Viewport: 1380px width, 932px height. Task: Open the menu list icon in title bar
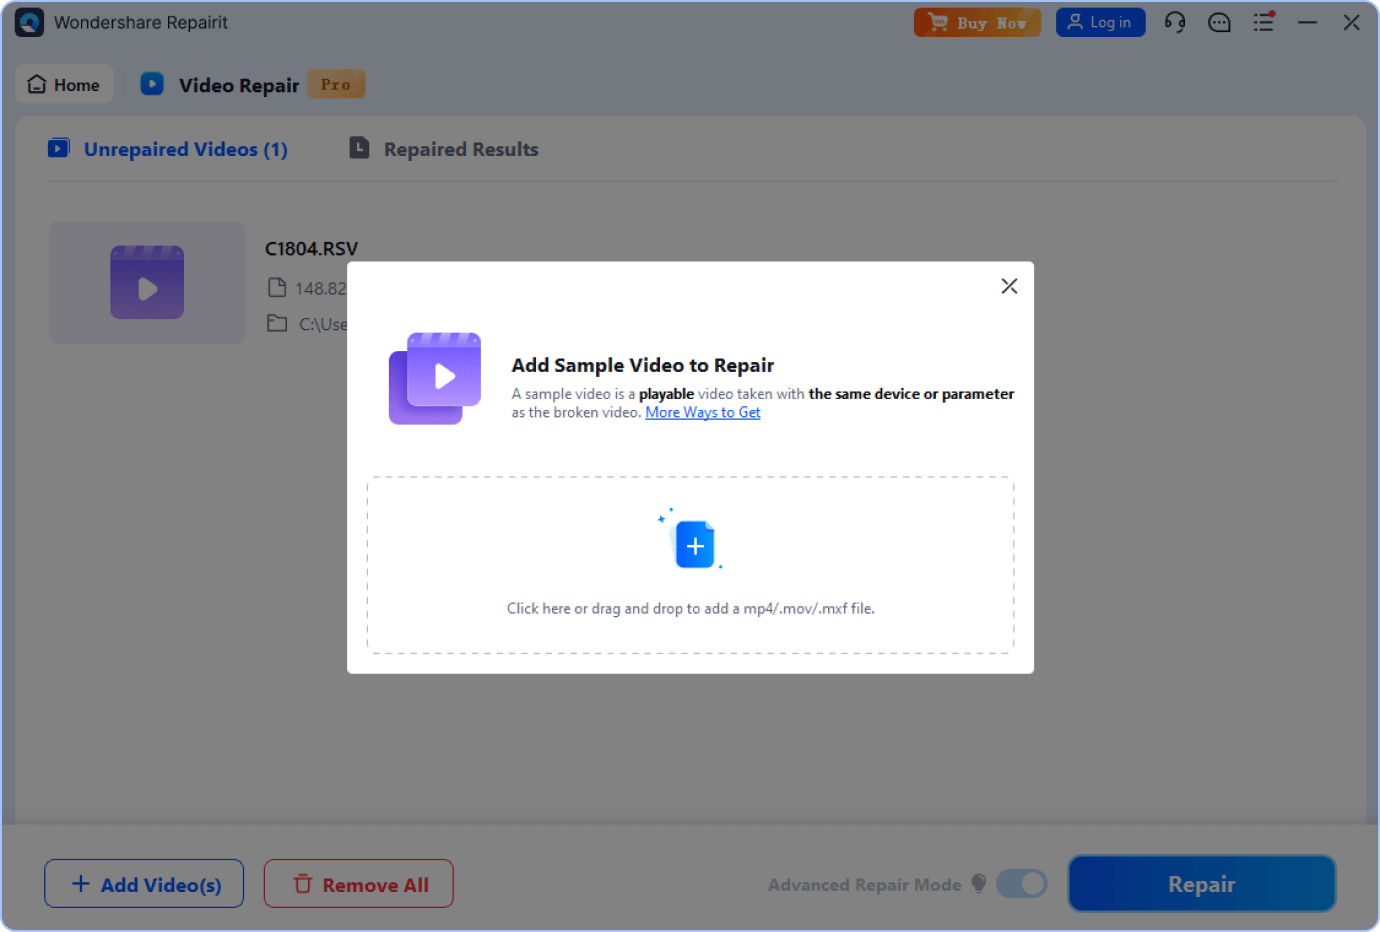pos(1264,22)
